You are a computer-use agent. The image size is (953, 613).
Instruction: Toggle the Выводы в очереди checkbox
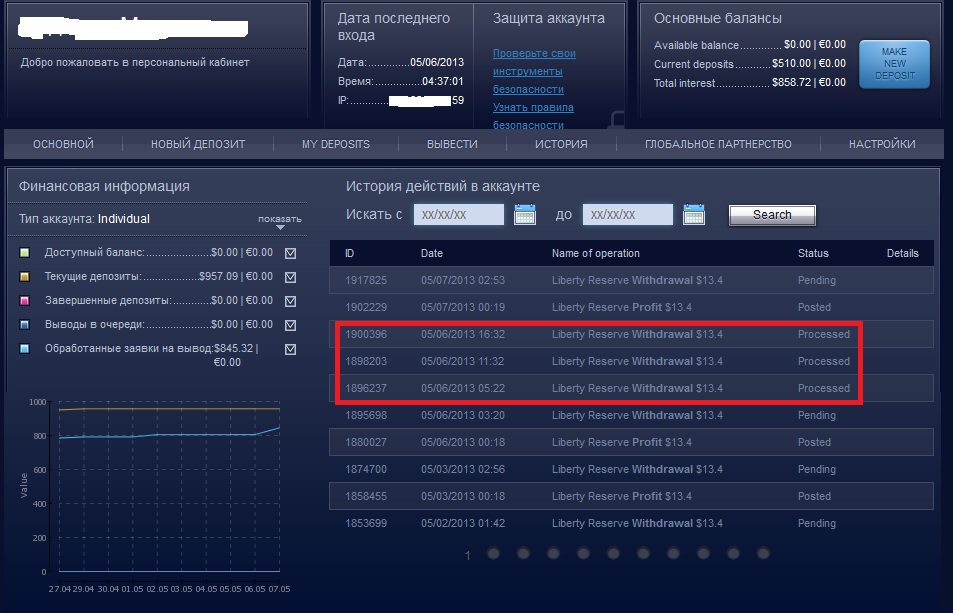(x=291, y=325)
